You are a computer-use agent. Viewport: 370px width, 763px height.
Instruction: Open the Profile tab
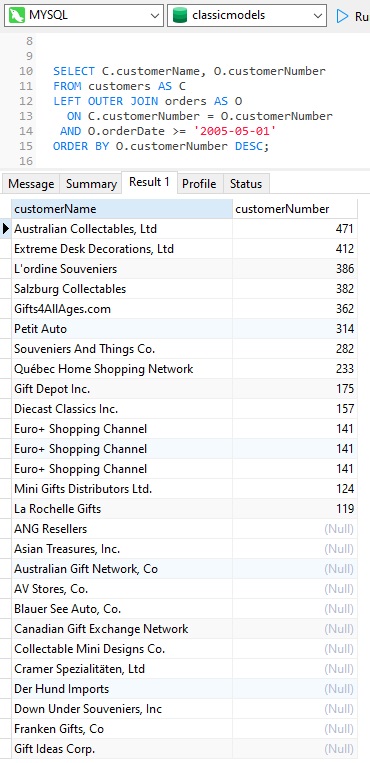(199, 184)
